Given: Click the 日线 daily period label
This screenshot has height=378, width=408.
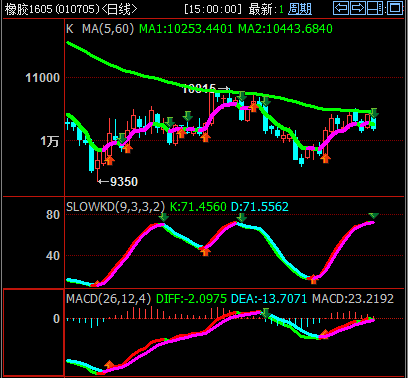Looking at the screenshot, I should click(x=119, y=9).
